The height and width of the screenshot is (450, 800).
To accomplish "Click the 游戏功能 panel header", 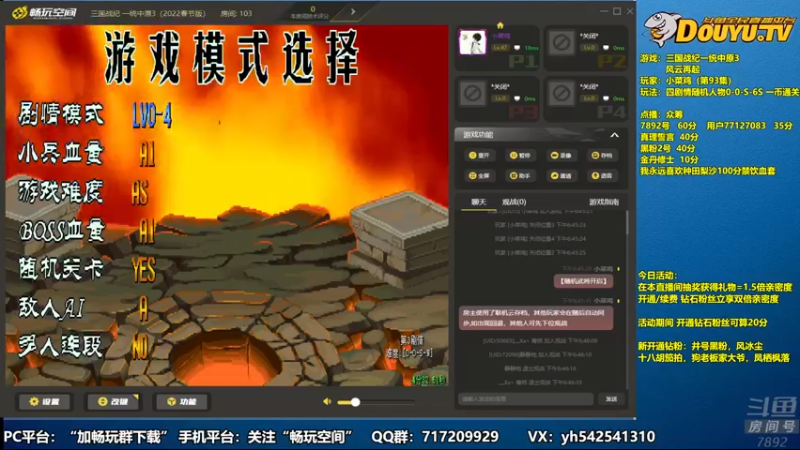I will pyautogui.click(x=541, y=135).
